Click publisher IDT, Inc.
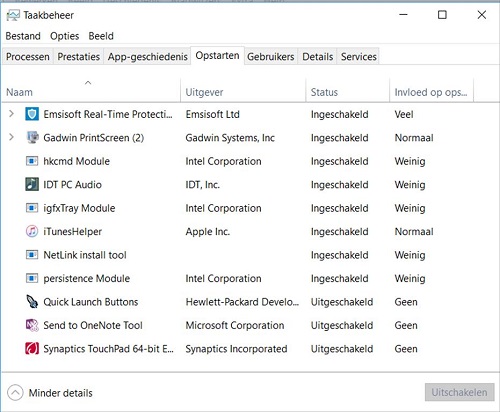The height and width of the screenshot is (412, 500). coord(203,185)
